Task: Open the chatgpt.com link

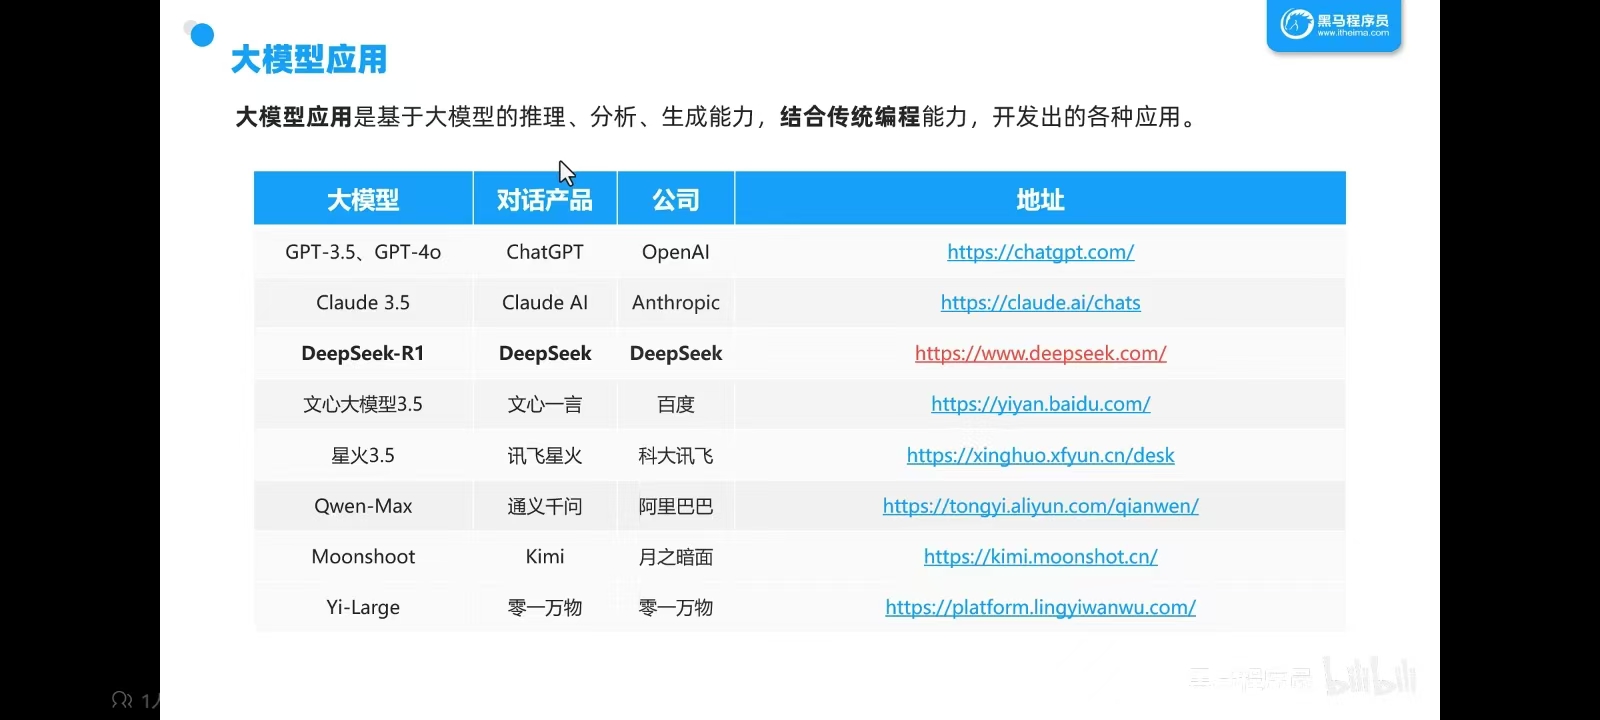Action: [1040, 252]
